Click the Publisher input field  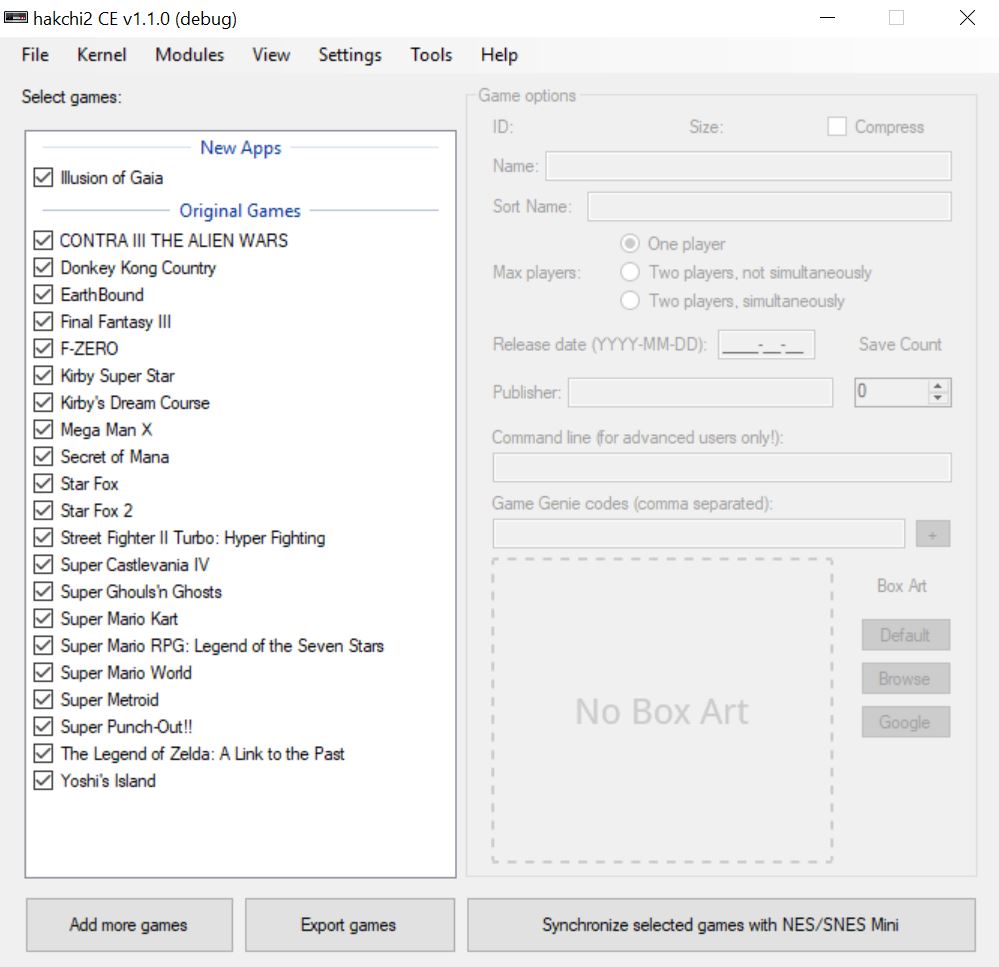[x=700, y=392]
